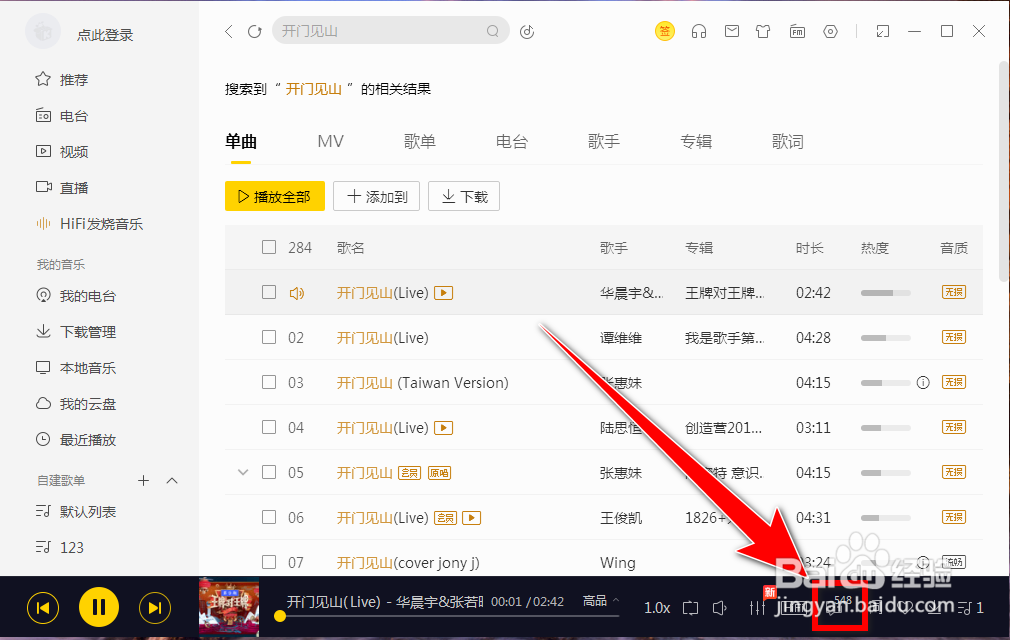This screenshot has width=1010, height=640.
Task: Switch to mini mode icon
Action: tap(882, 31)
